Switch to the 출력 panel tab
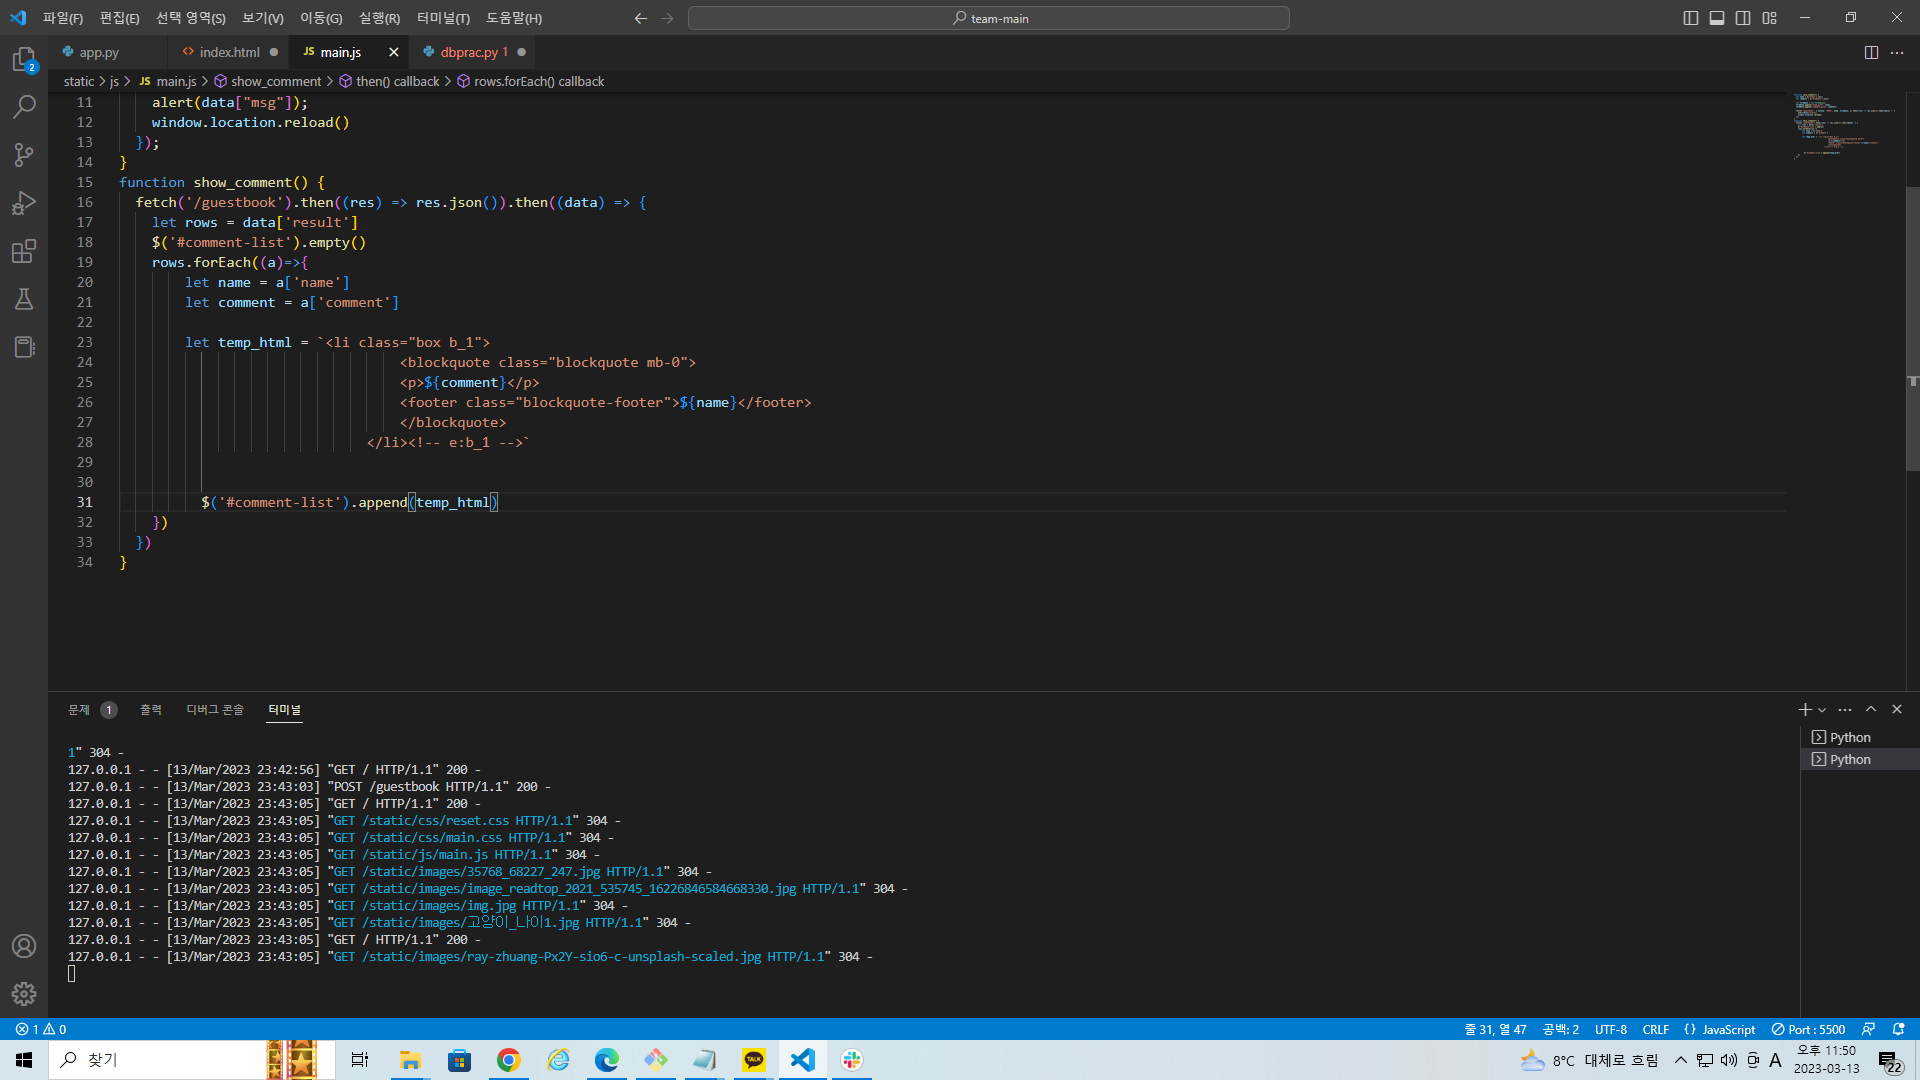 [151, 710]
